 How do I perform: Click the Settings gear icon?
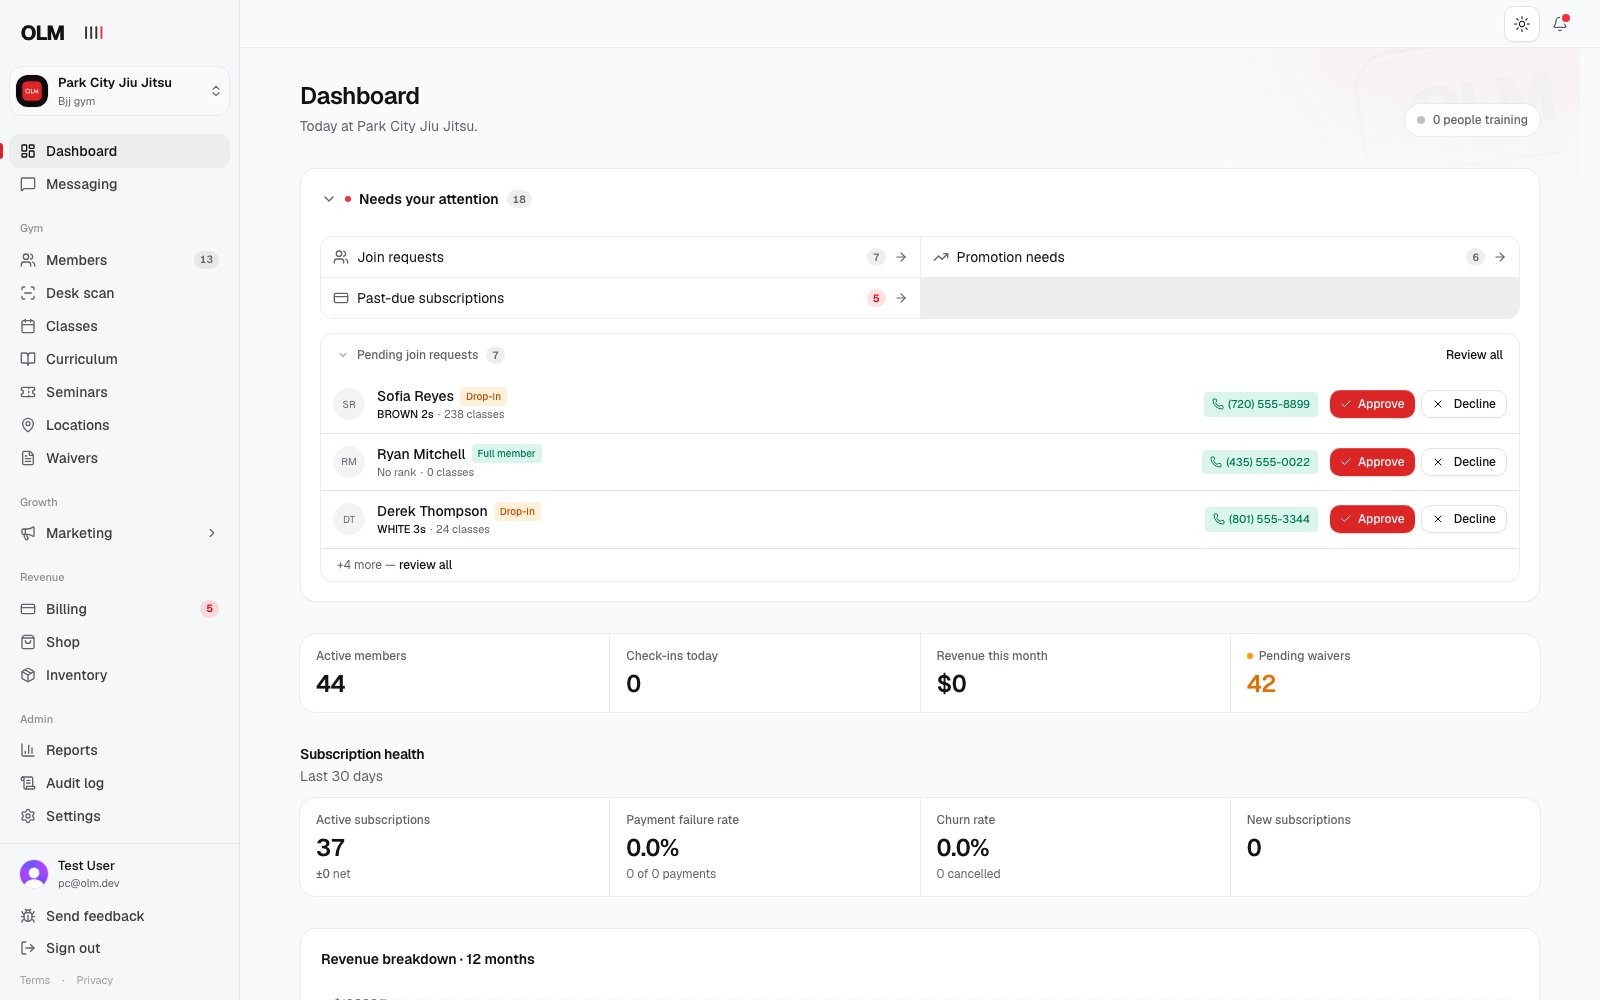(x=28, y=816)
